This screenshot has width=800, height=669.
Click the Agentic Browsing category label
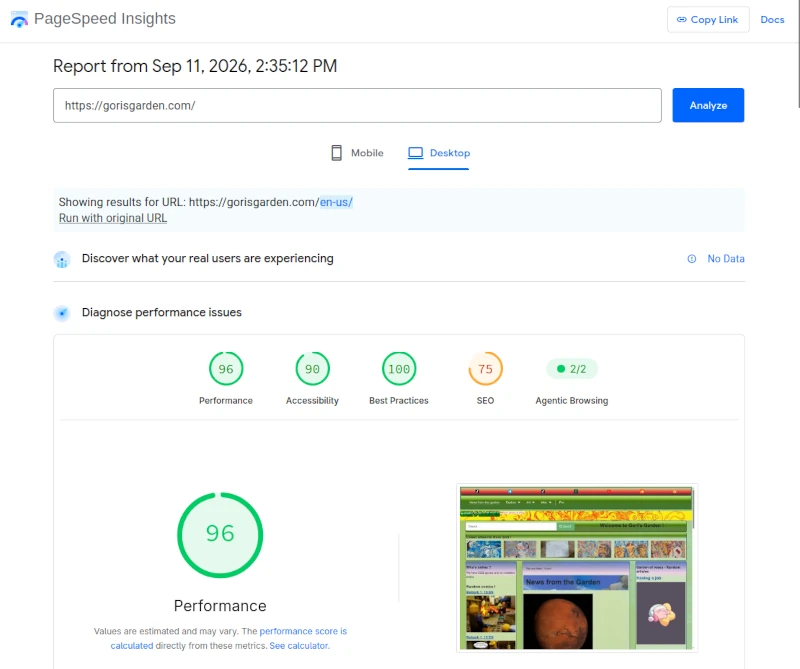(571, 401)
